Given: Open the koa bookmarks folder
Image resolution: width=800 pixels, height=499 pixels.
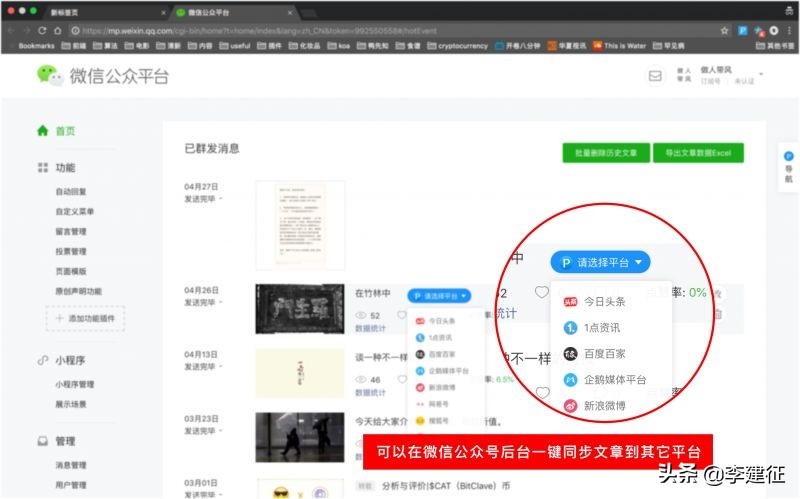Looking at the screenshot, I should click(x=339, y=46).
